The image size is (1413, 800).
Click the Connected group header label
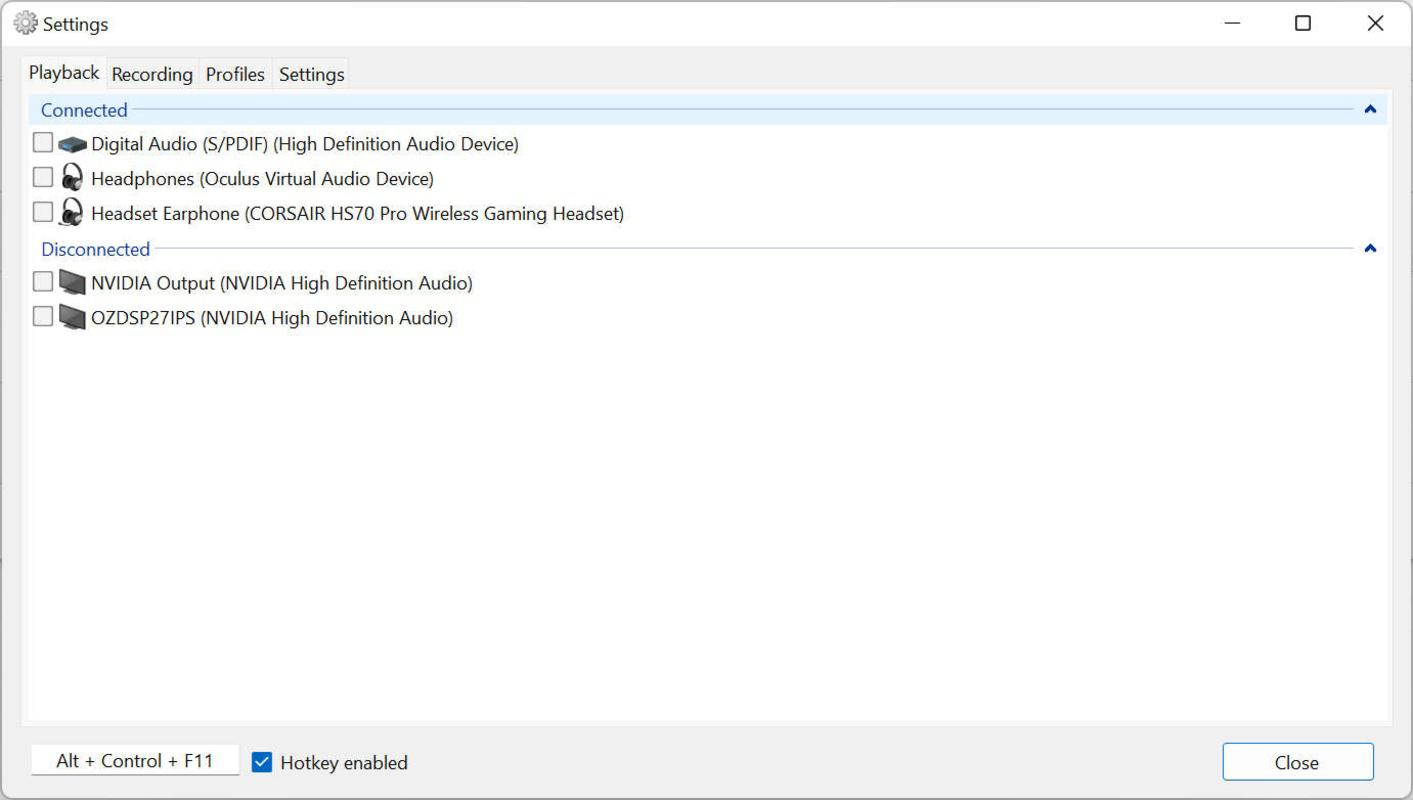click(84, 110)
